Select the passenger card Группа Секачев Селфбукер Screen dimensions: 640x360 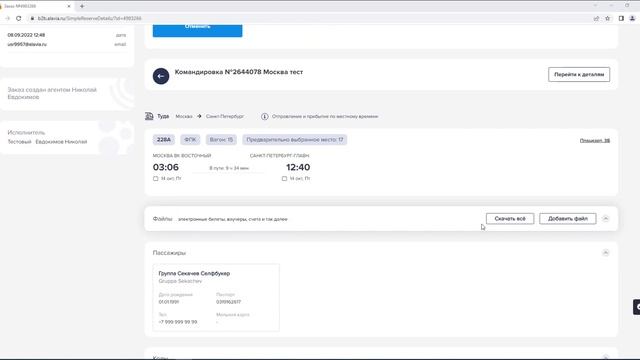coord(216,297)
